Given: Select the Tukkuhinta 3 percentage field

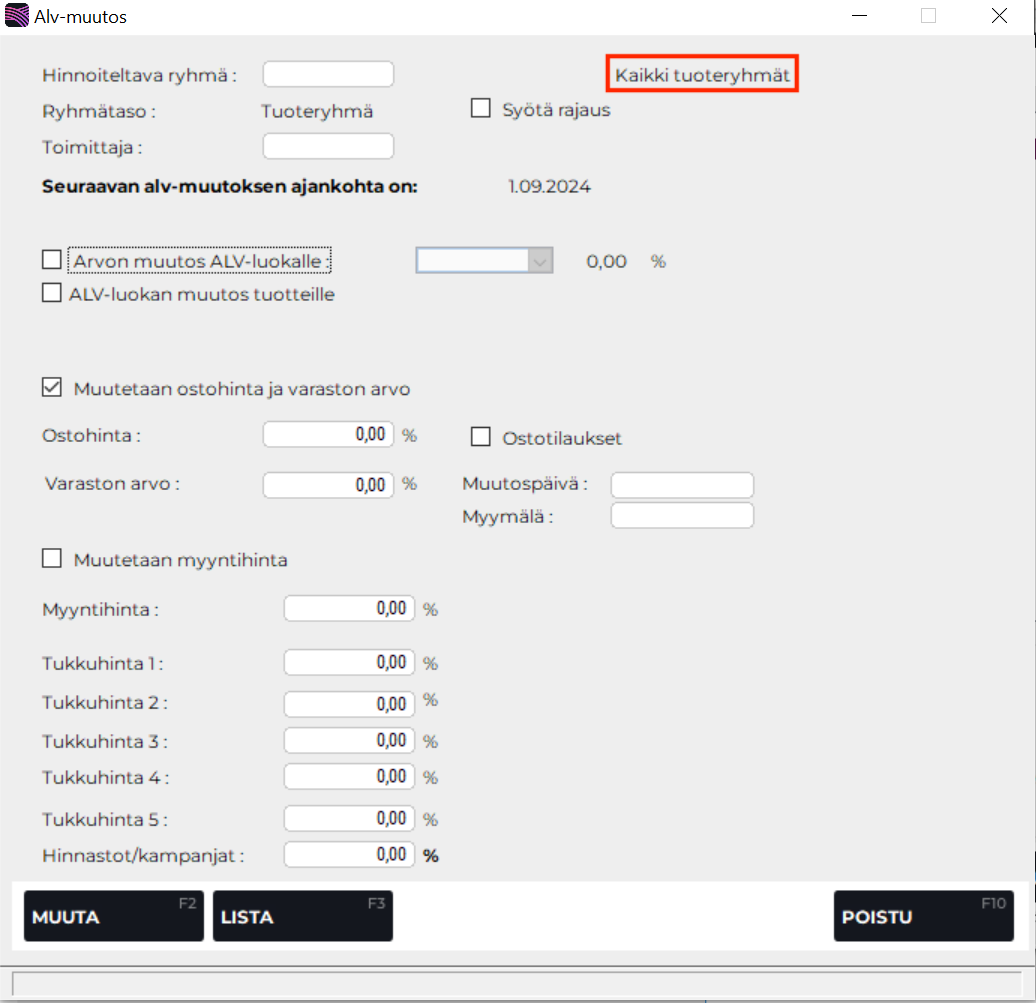Looking at the screenshot, I should tap(349, 741).
